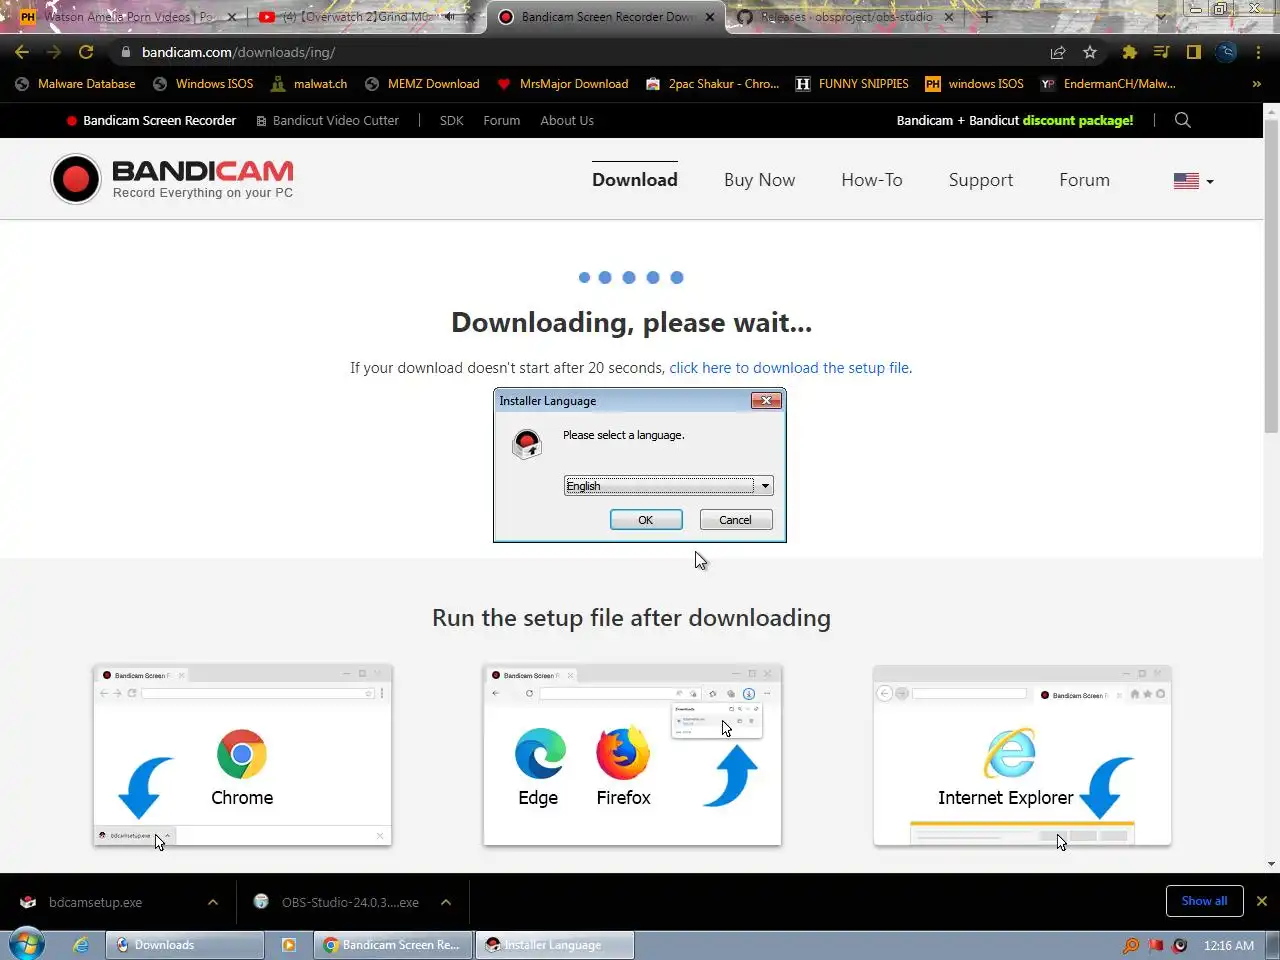Click the Bandicam tray icon
This screenshot has width=1280, height=960.
coord(1180,945)
